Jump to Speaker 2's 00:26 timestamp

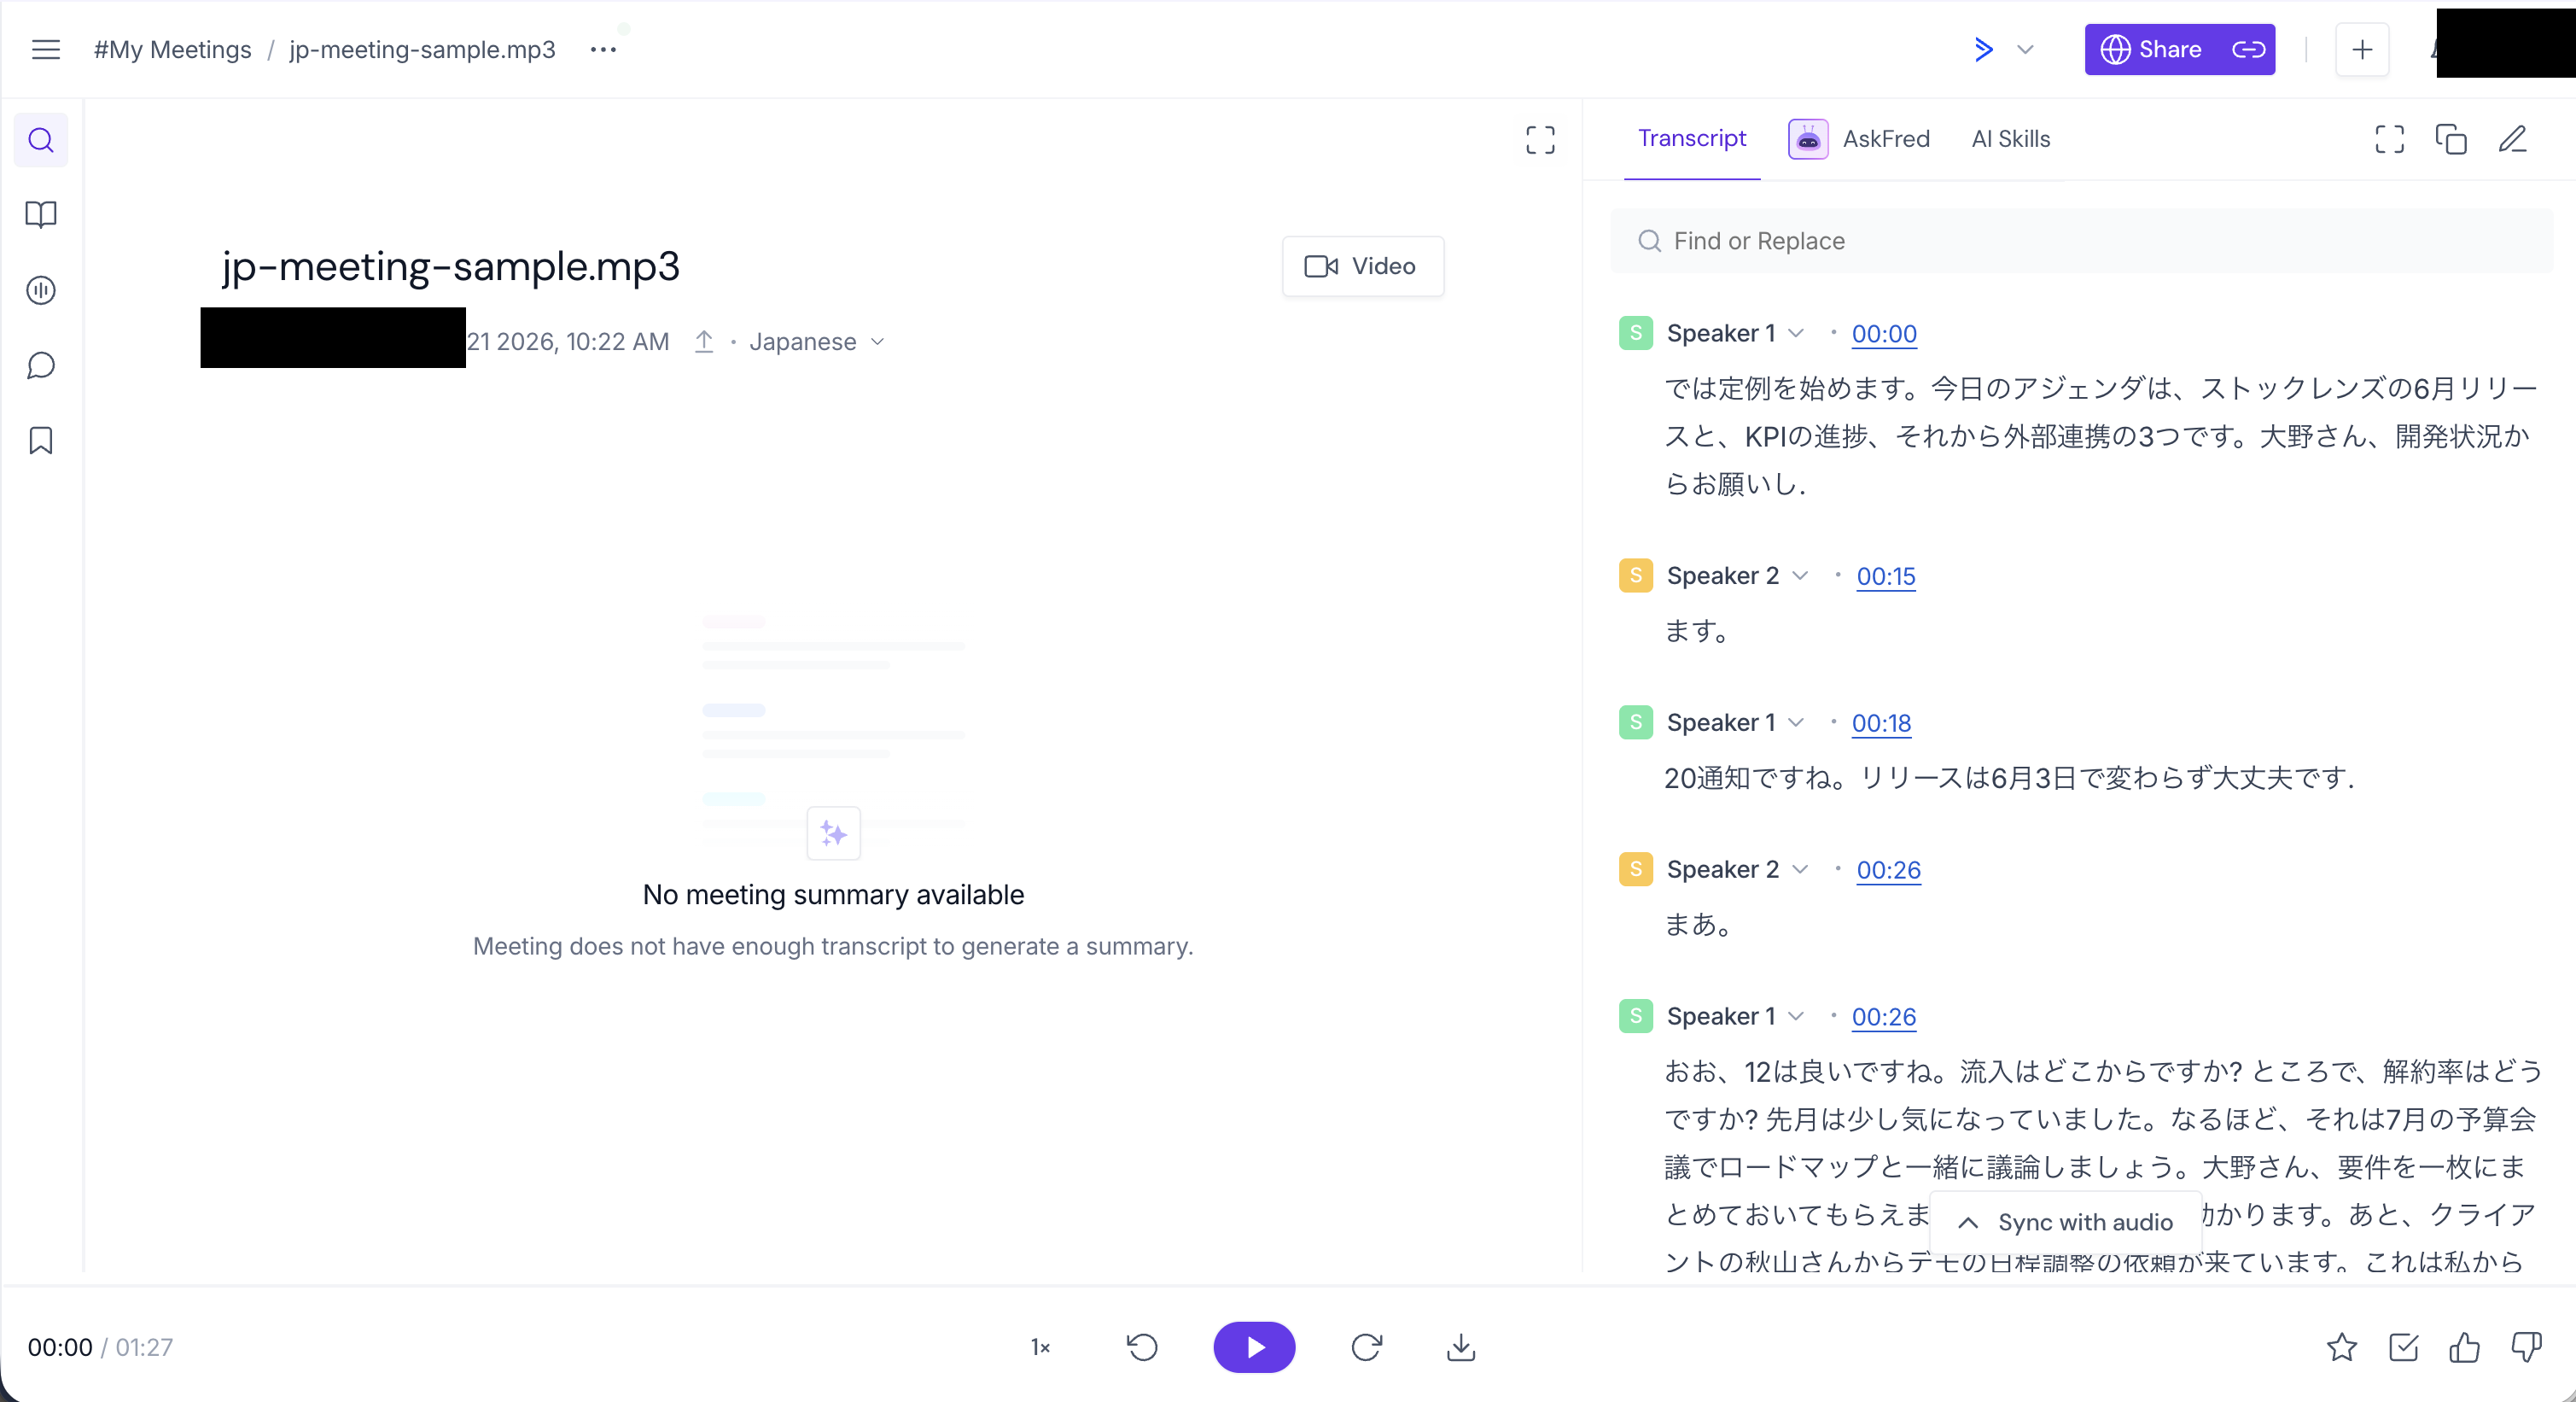(x=1888, y=869)
